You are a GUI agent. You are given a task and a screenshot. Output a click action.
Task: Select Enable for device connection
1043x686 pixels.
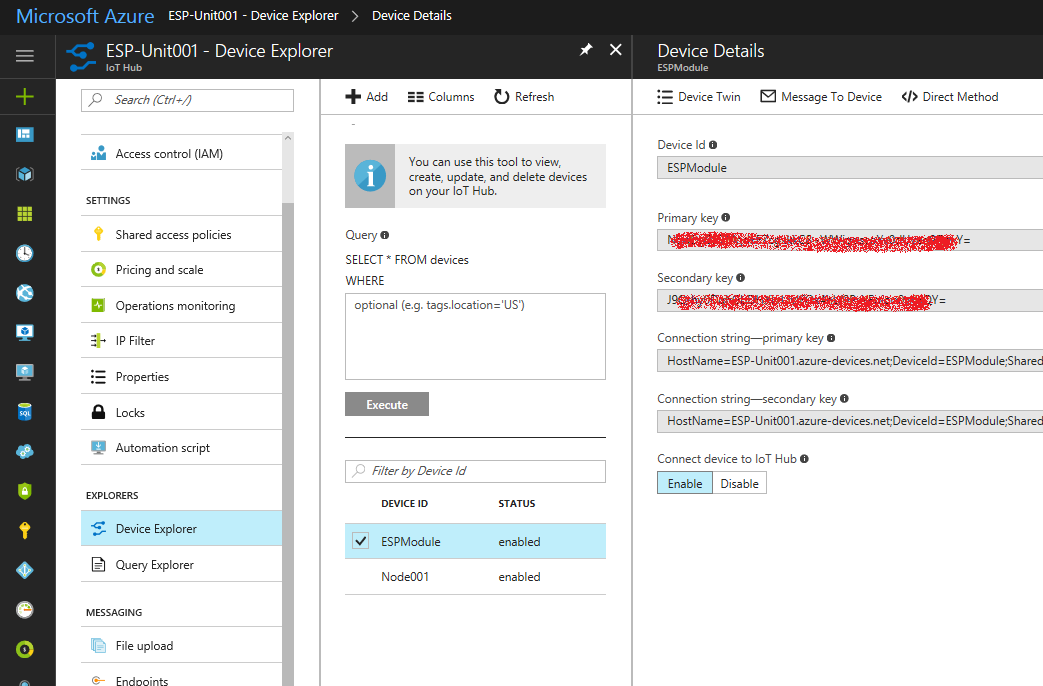pos(684,483)
